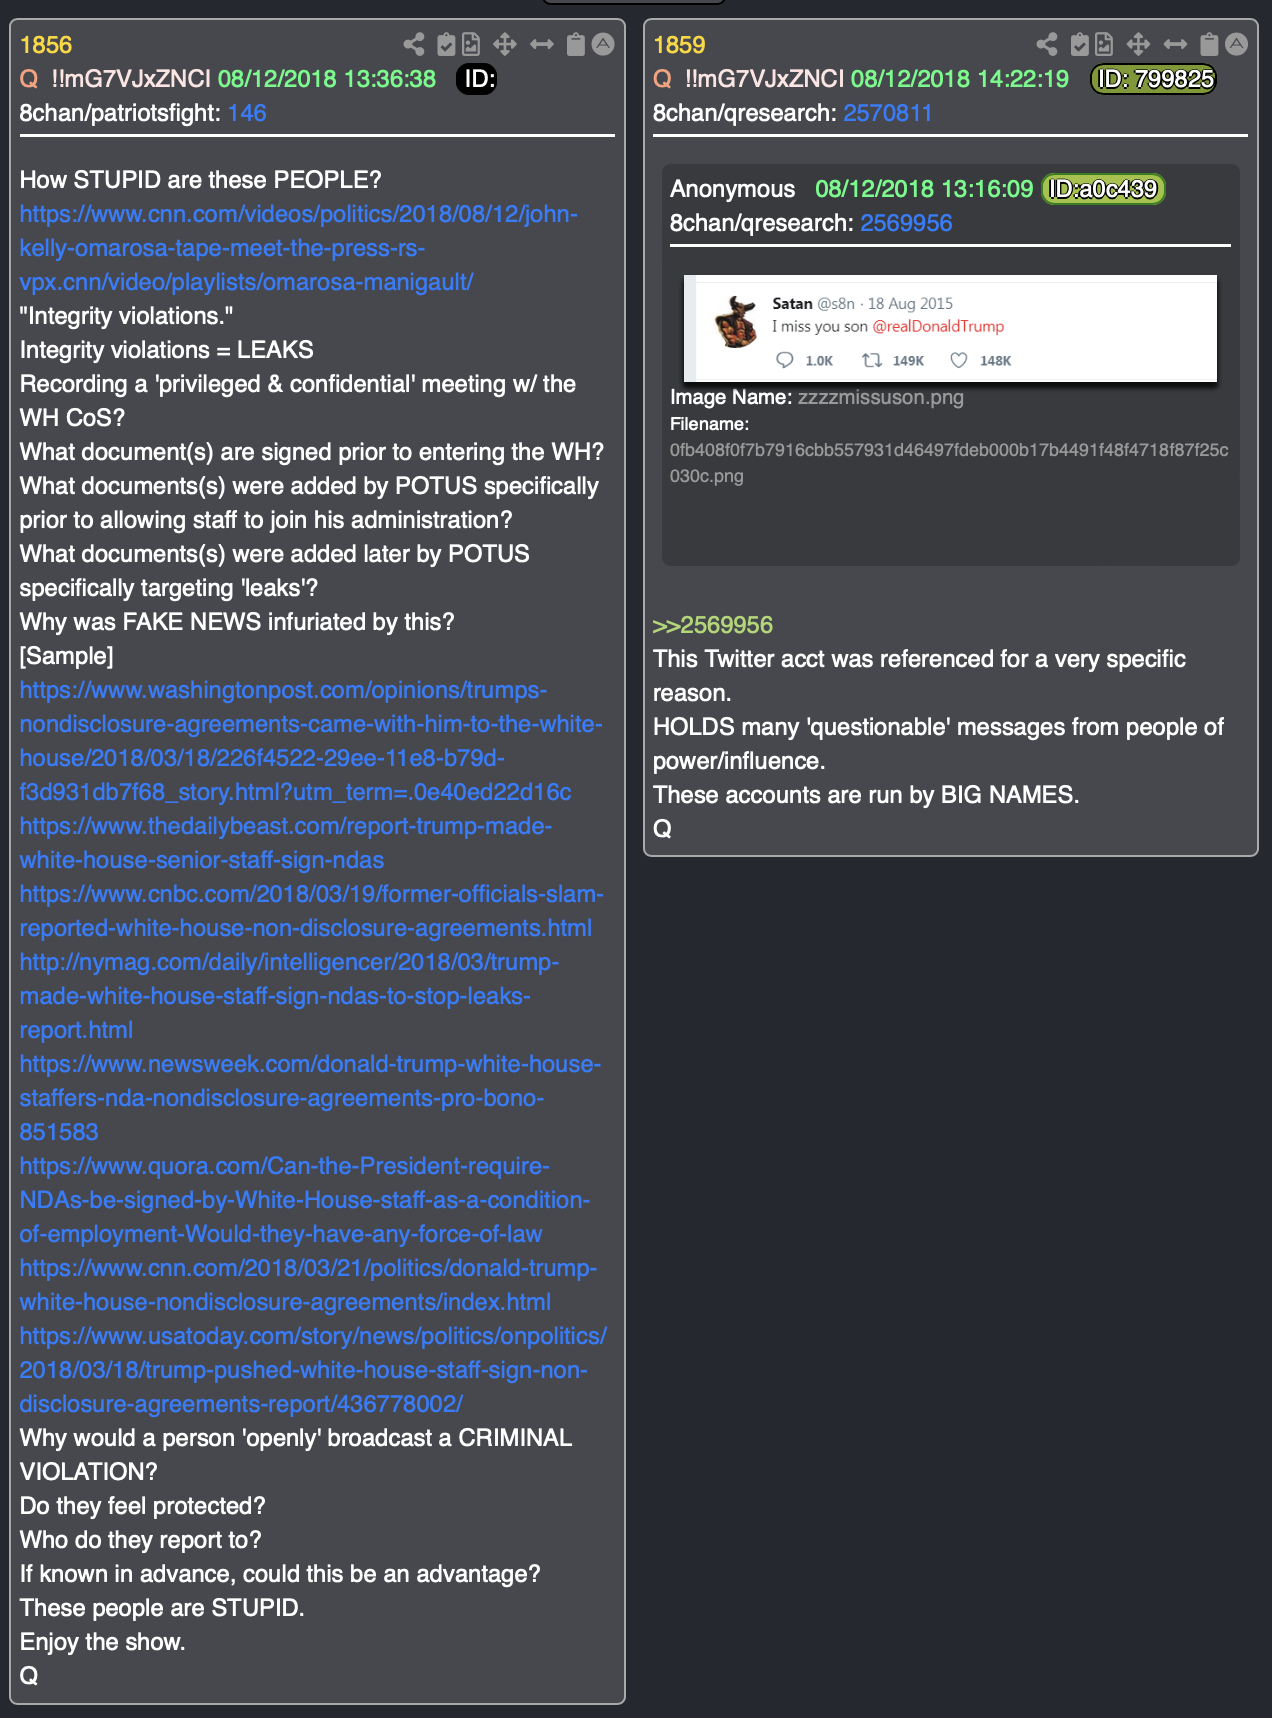Image resolution: width=1272 pixels, height=1718 pixels.
Task: Click the four-way move arrows on post 1859
Action: 1138,44
